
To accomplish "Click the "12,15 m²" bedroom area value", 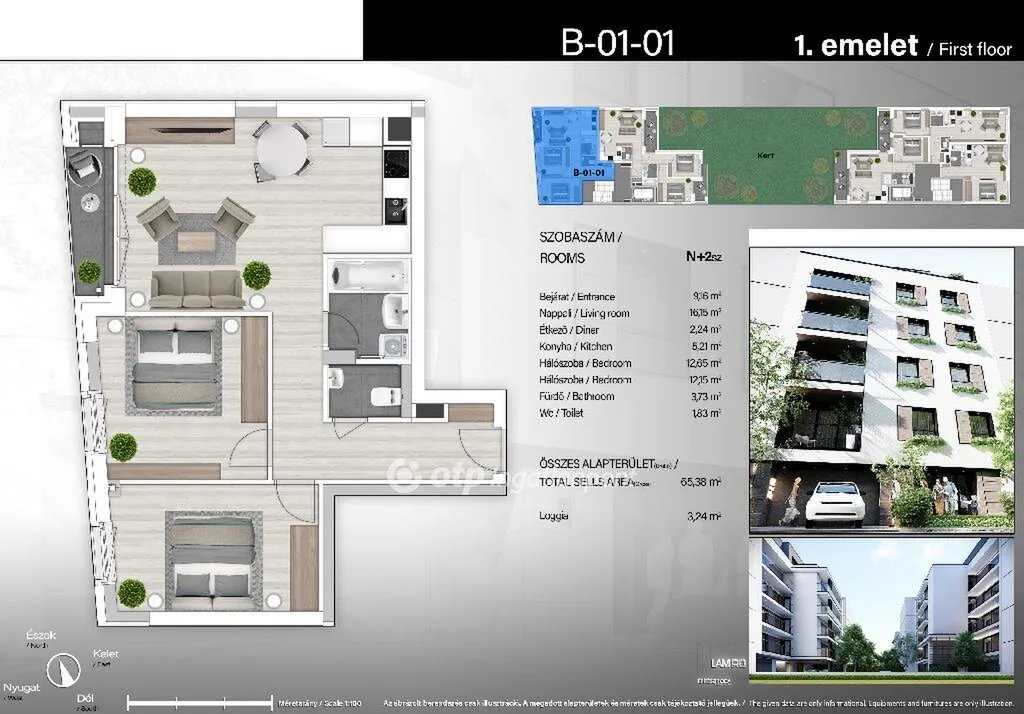I will pos(704,380).
